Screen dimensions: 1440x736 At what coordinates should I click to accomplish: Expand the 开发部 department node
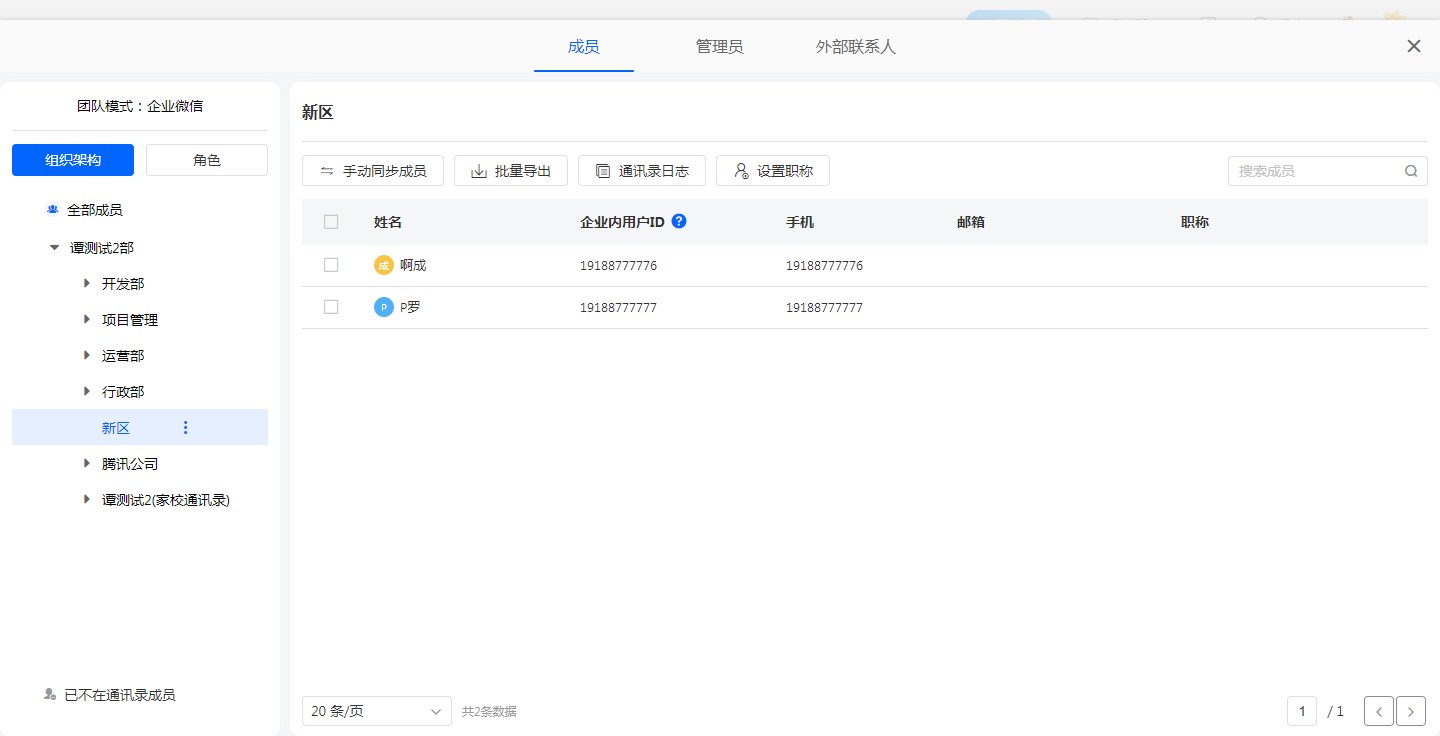87,284
